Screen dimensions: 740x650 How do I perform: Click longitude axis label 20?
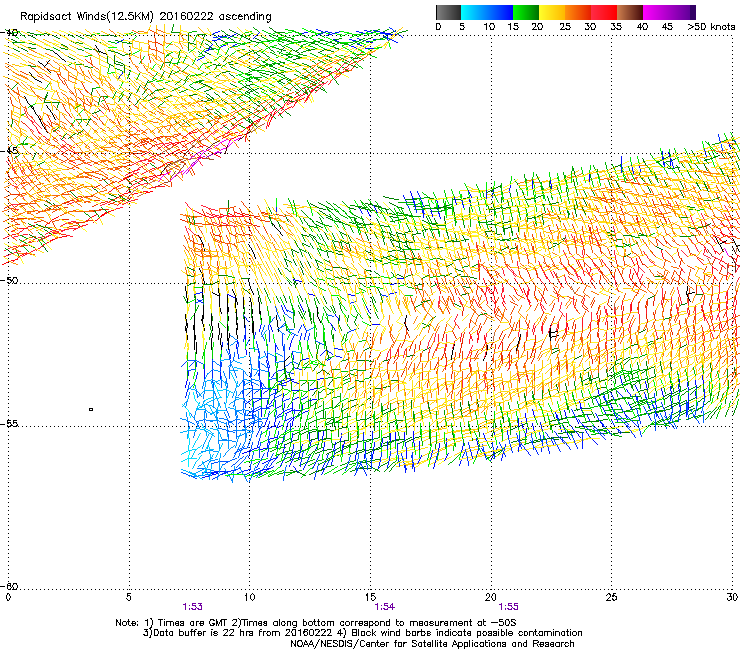click(x=491, y=597)
